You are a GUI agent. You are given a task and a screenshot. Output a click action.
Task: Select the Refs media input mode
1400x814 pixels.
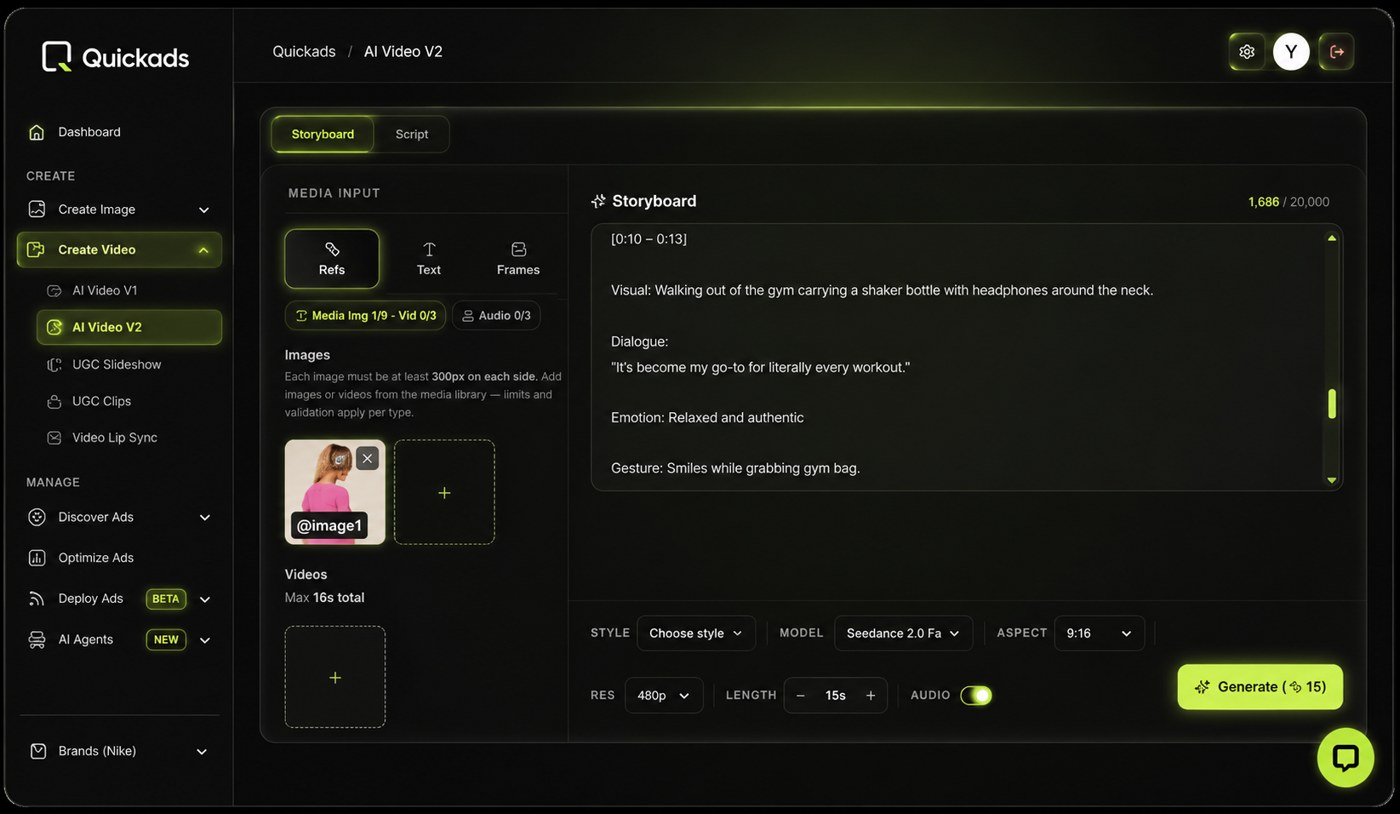coord(332,259)
